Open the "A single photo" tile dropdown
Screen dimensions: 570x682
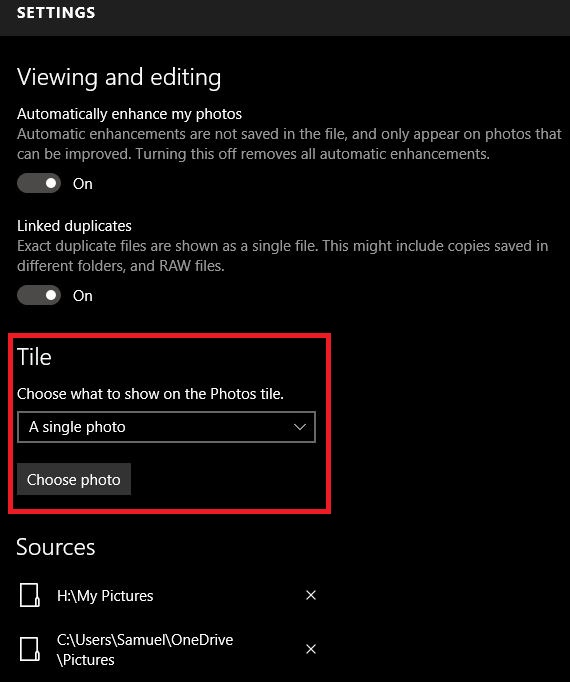pyautogui.click(x=166, y=427)
